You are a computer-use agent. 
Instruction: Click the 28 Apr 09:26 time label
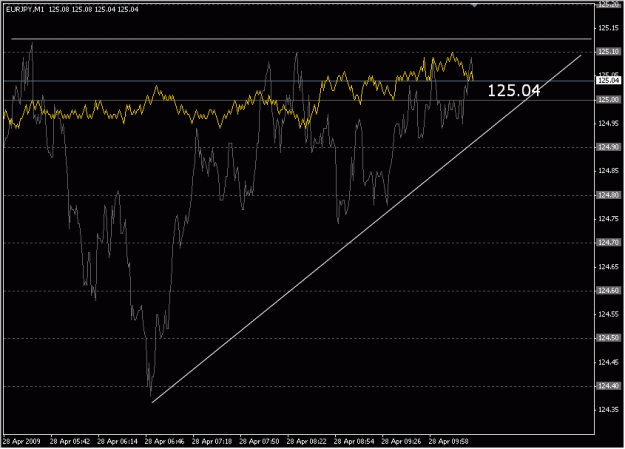(401, 442)
